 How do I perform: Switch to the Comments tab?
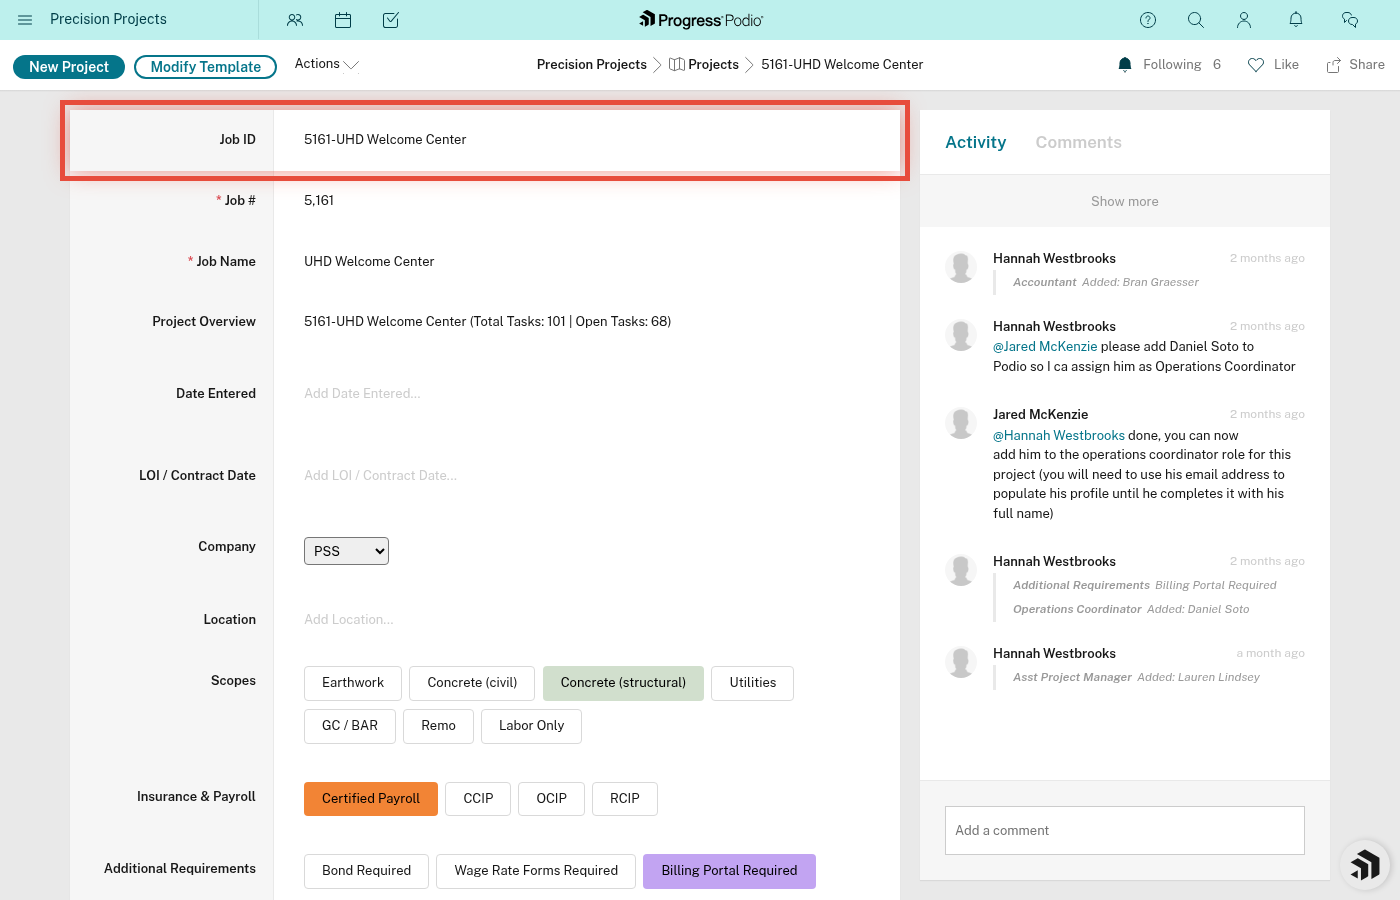click(1078, 142)
